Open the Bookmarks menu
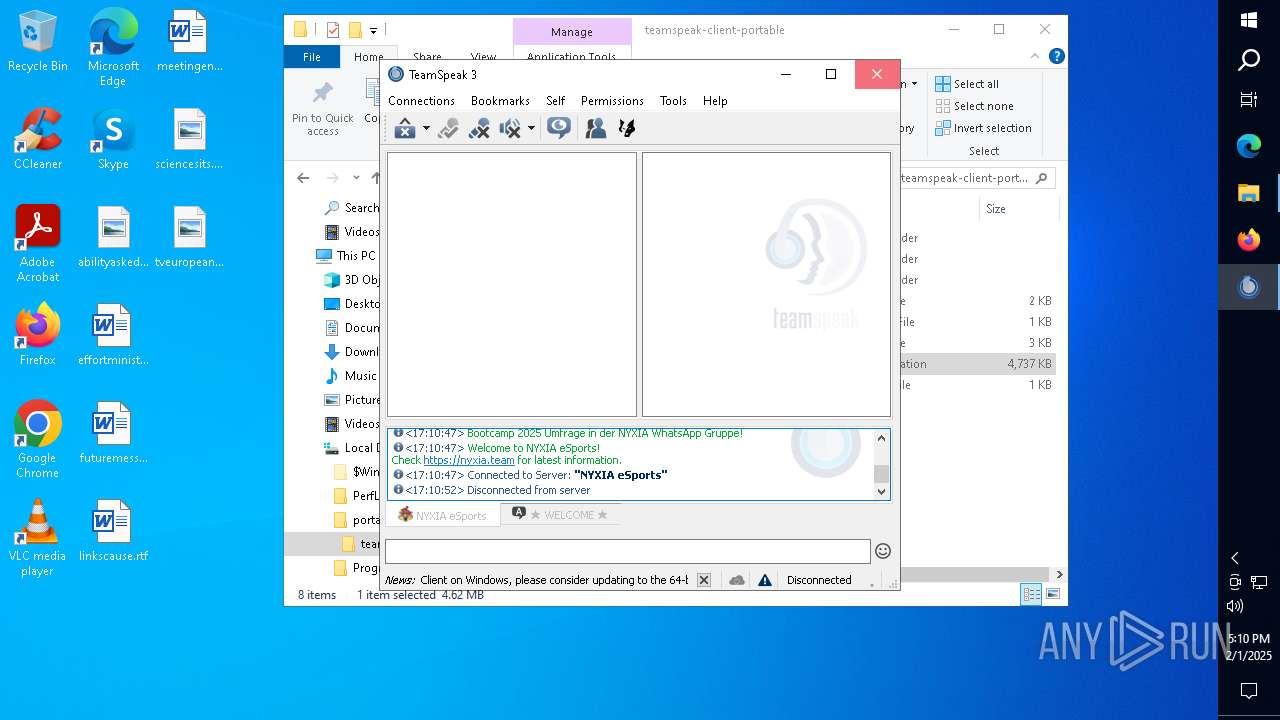The image size is (1280, 720). click(500, 101)
